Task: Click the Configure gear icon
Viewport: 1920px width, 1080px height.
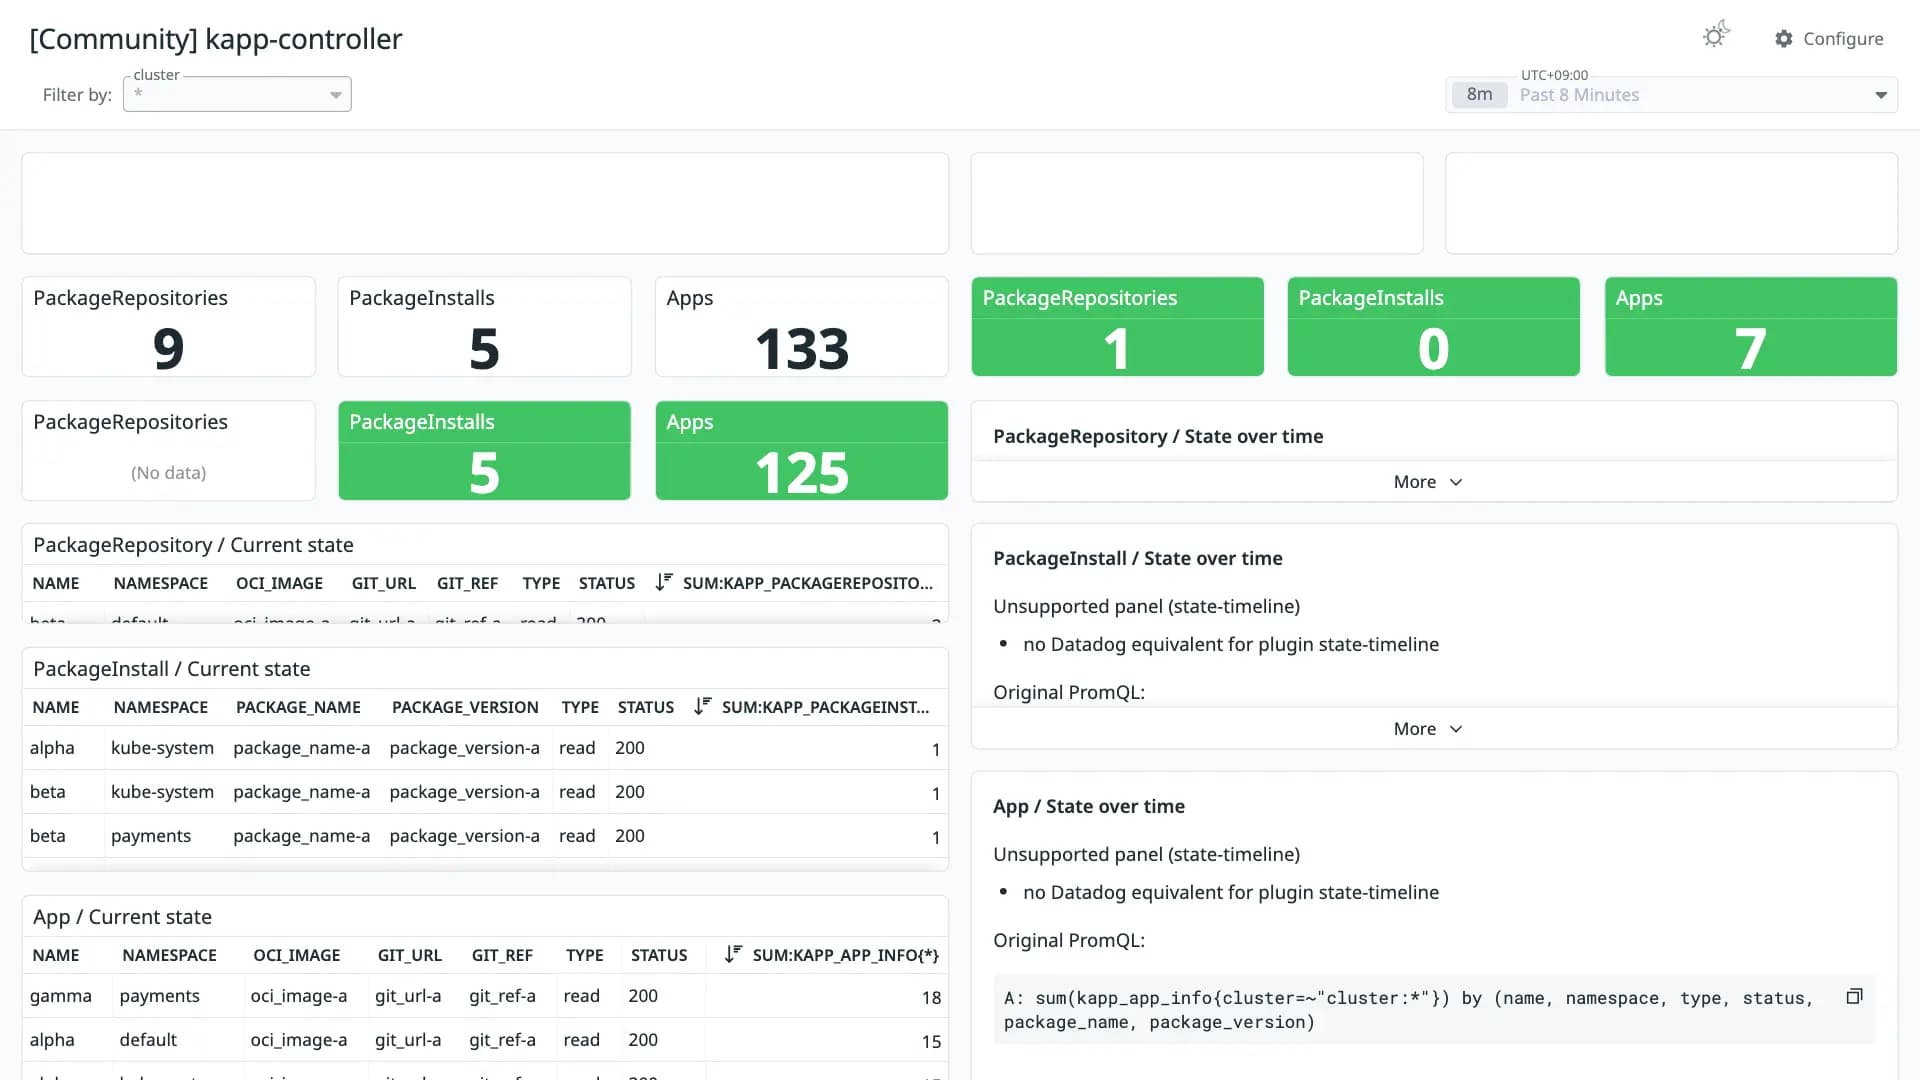Action: pyautogui.click(x=1784, y=39)
